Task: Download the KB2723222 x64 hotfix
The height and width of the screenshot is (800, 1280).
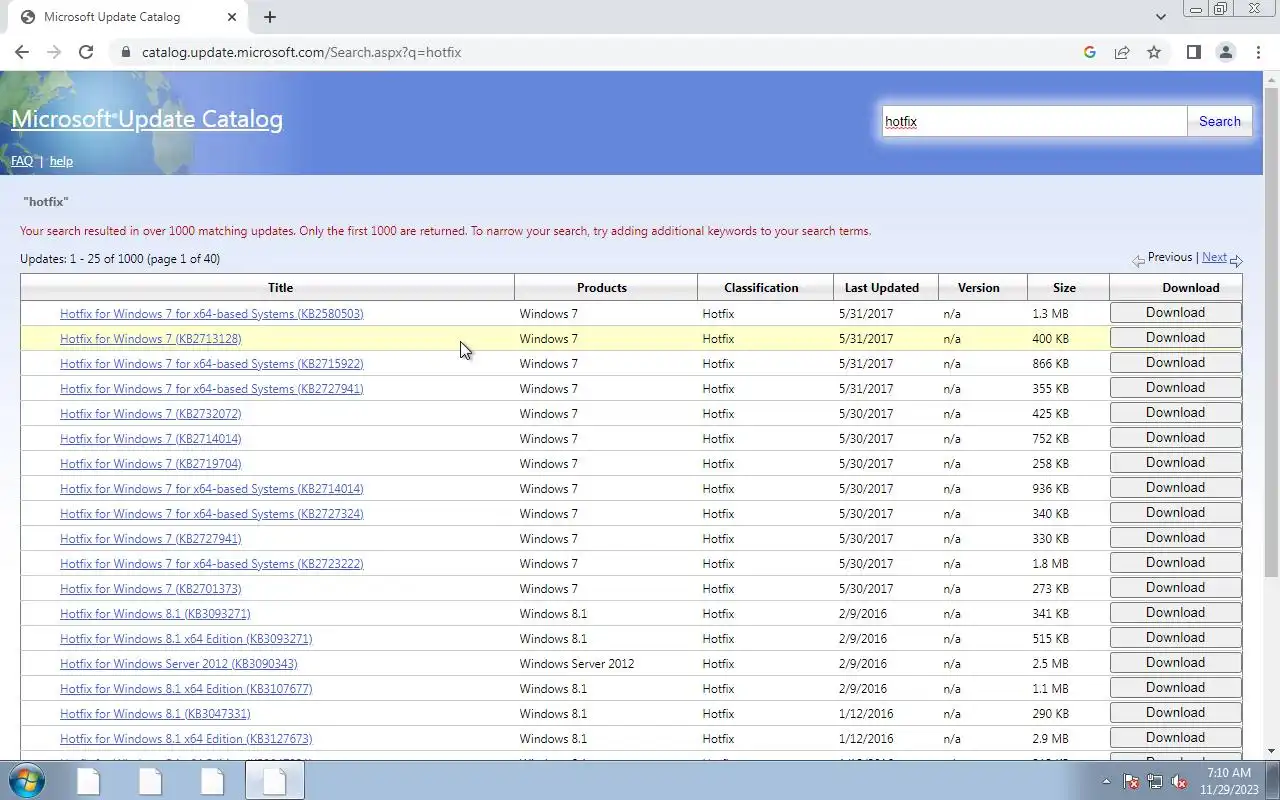Action: click(x=1175, y=563)
